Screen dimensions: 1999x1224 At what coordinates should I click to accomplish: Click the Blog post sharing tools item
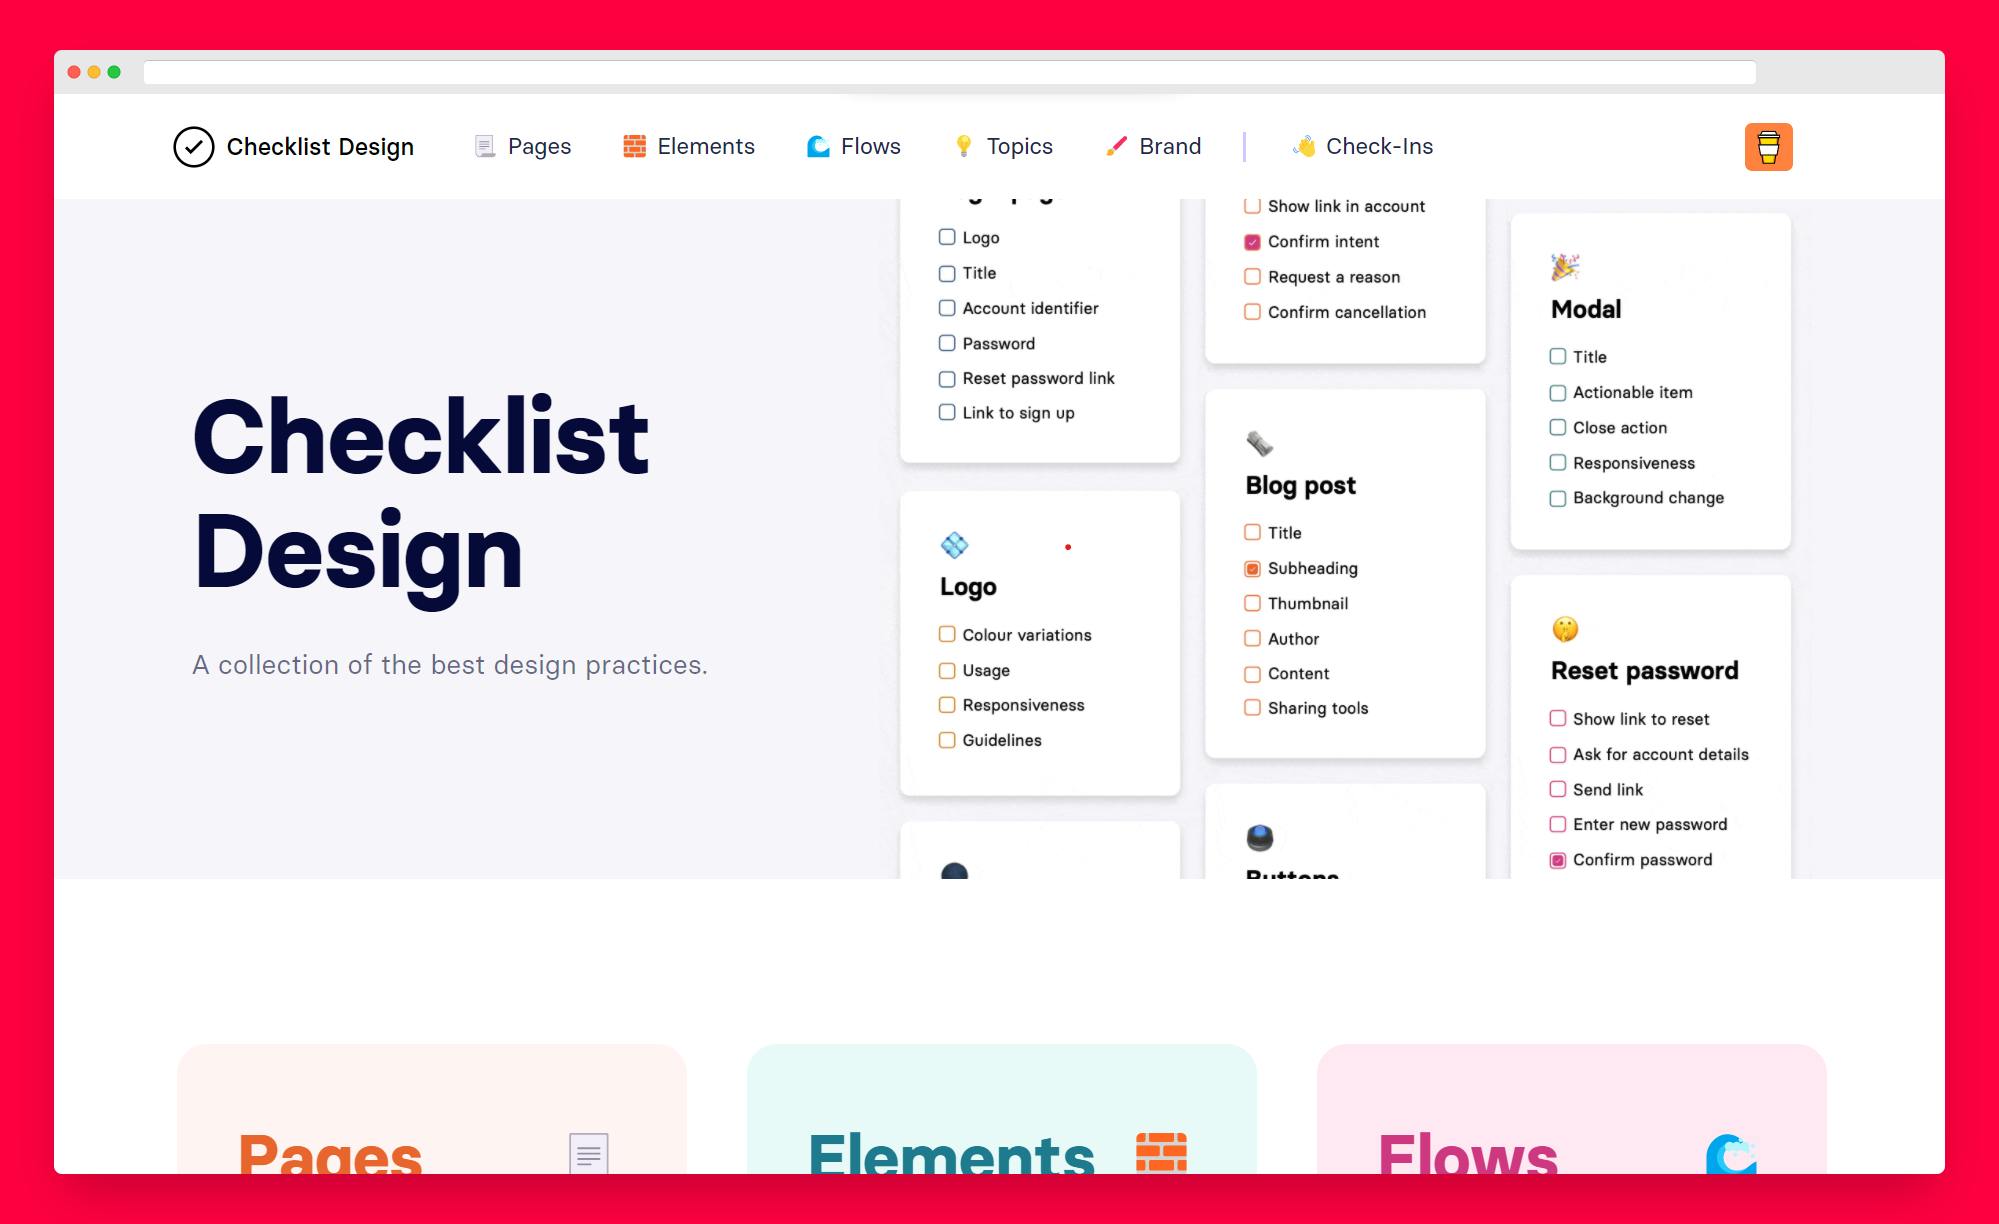1314,707
